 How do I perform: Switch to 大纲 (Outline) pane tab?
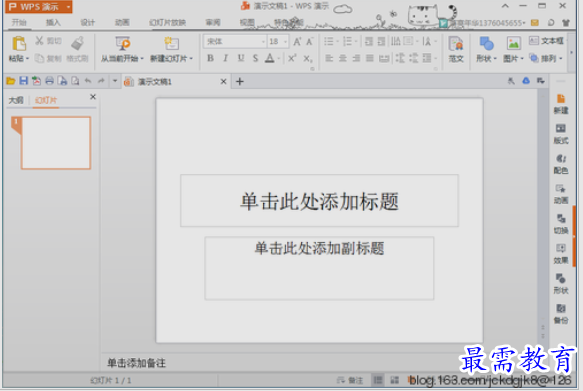click(x=16, y=100)
